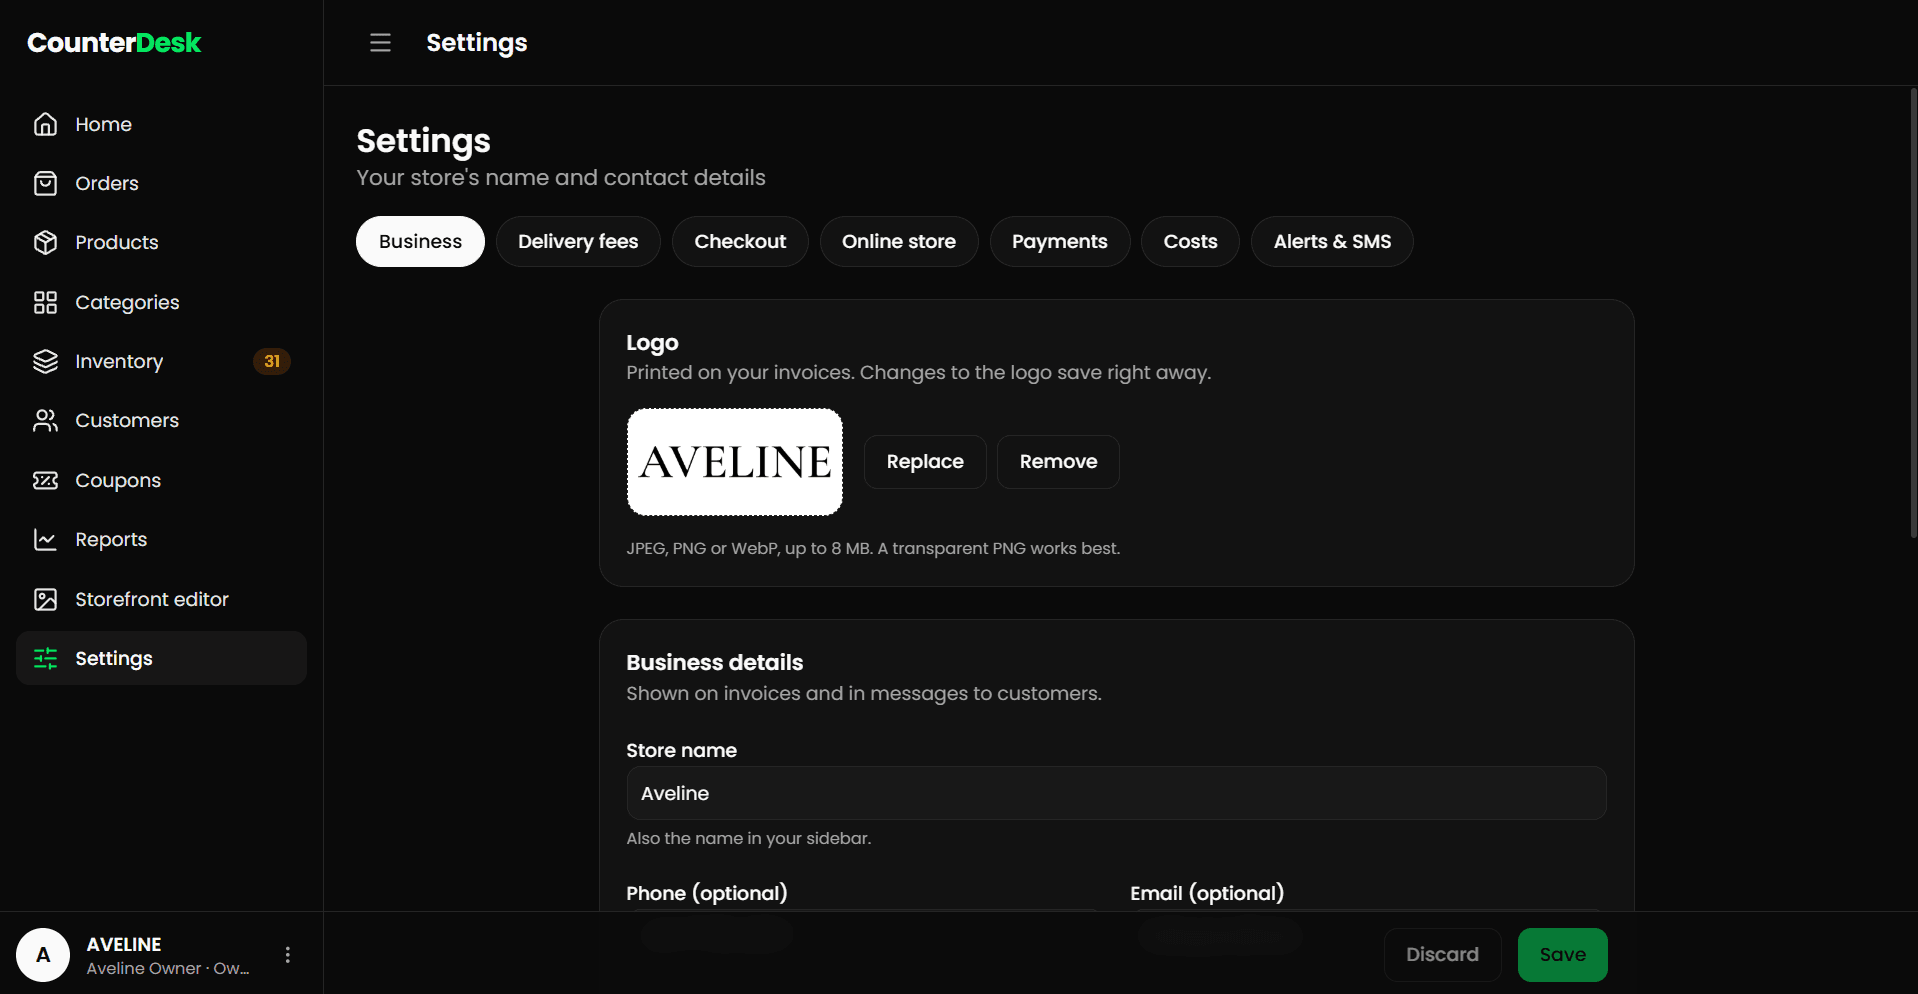This screenshot has width=1918, height=994.
Task: Click the page vertical scrollbar
Action: (1913, 313)
